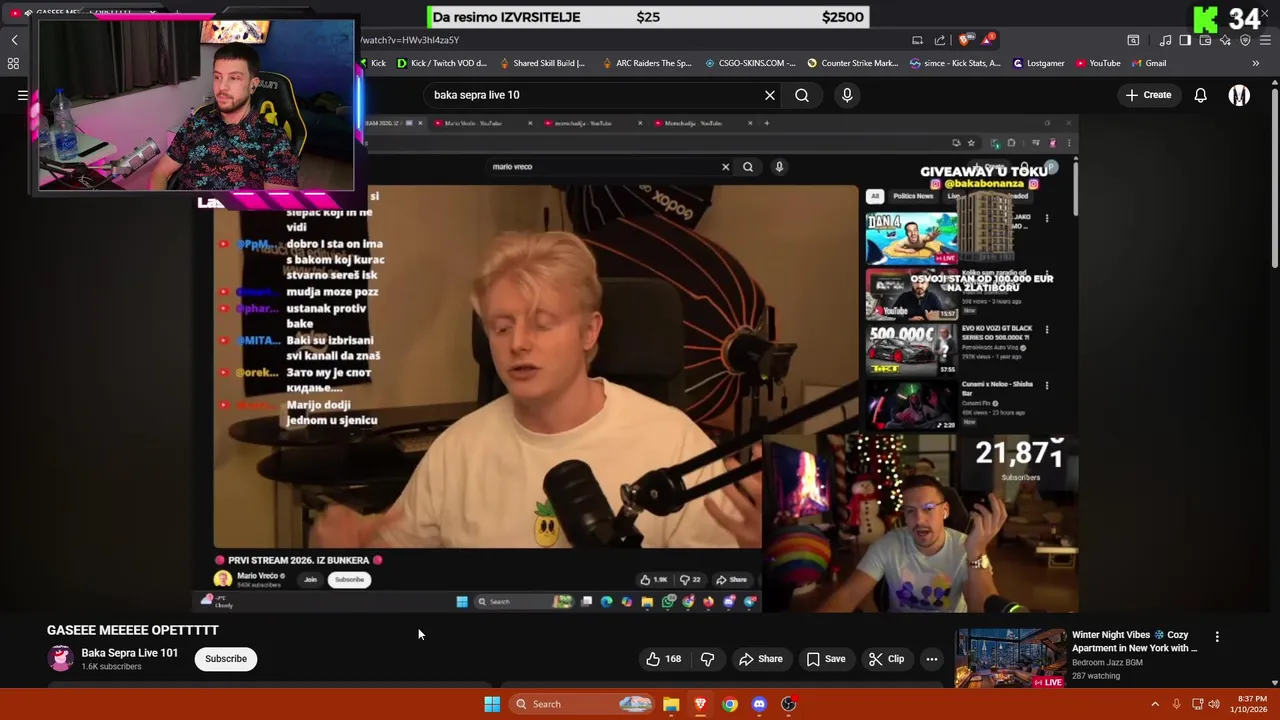This screenshot has width=1280, height=720.
Task: Open Lostgamer bookmark
Action: [1039, 63]
